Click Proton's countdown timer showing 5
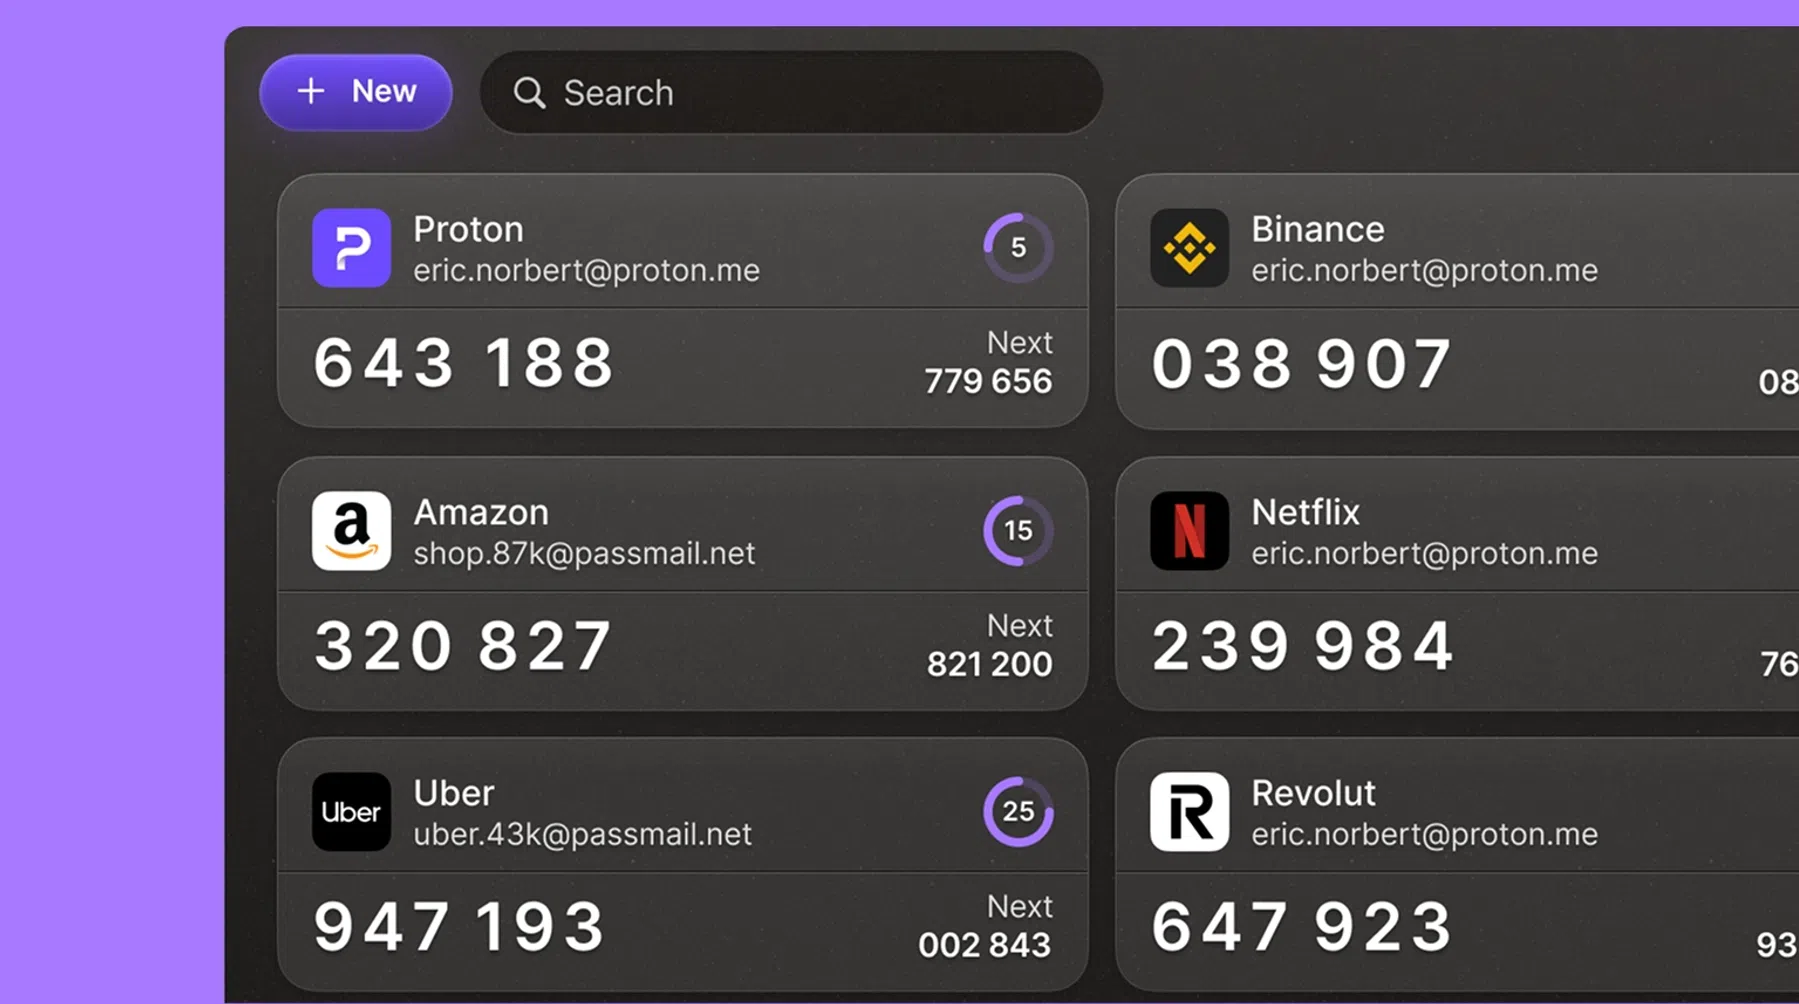This screenshot has width=1799, height=1004. [x=1018, y=247]
